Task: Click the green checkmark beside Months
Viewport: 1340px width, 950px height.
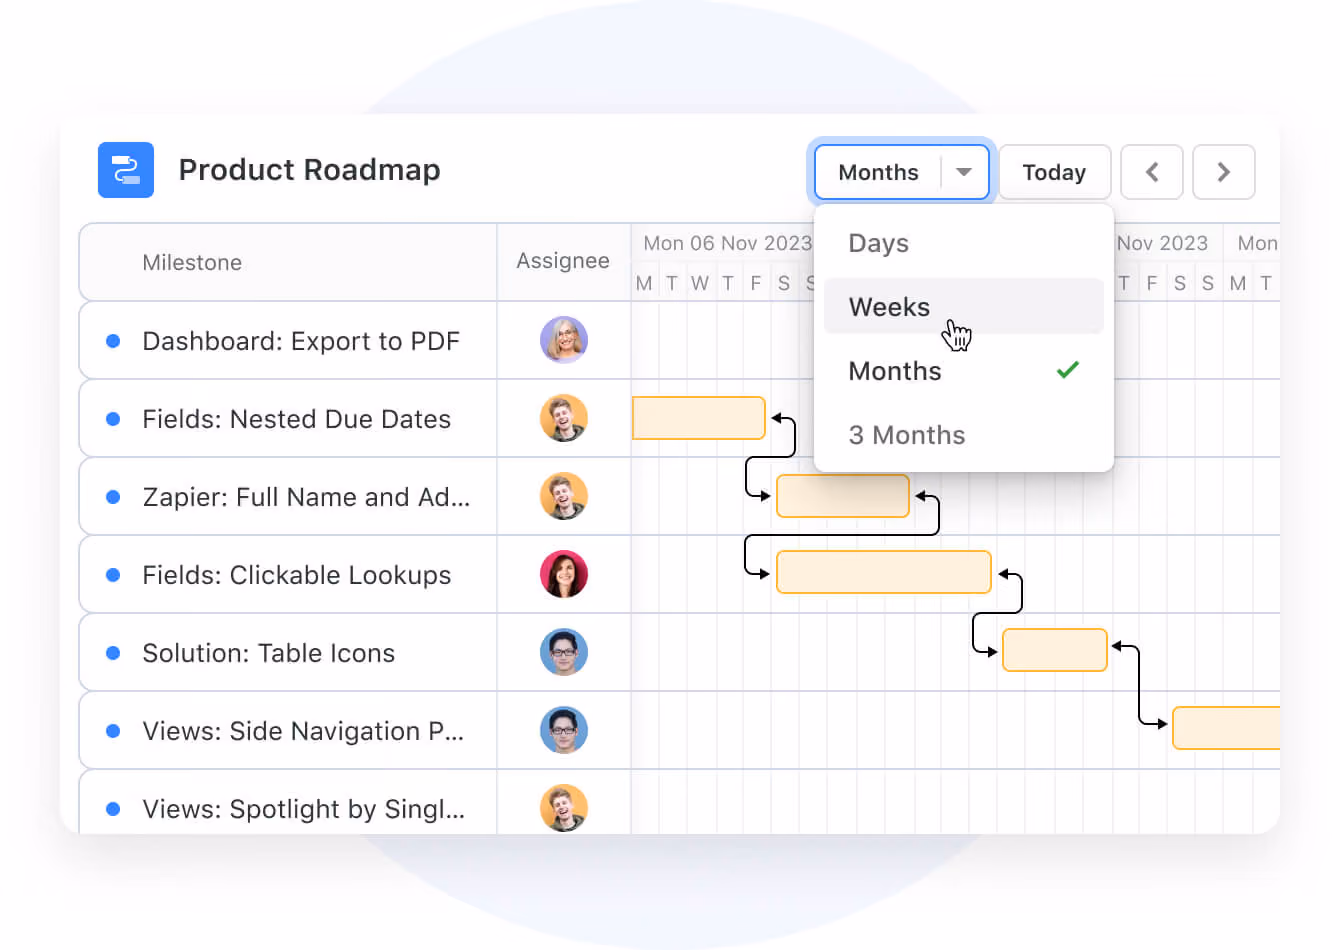Action: pos(1068,370)
